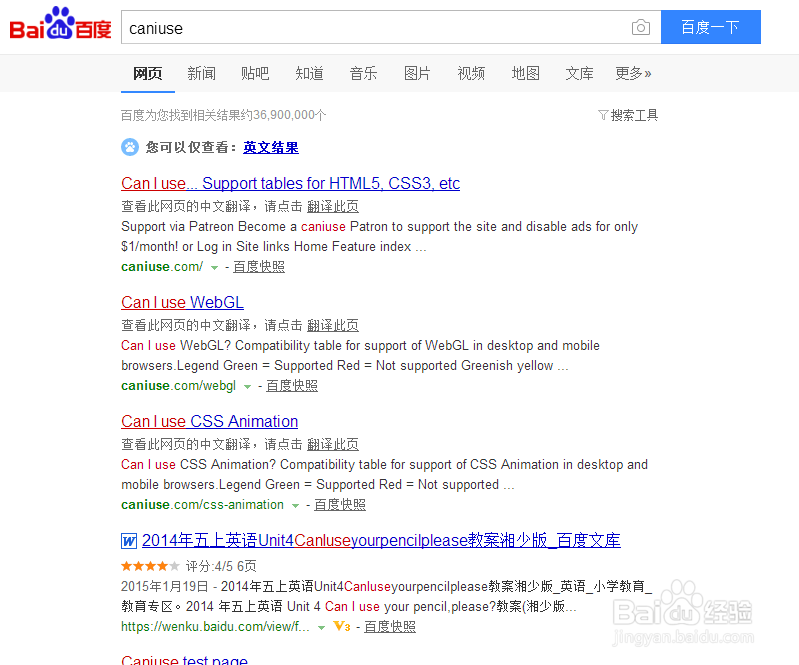Click the https://wenku.baidu.com/view/f... URL
The image size is (799, 665).
pos(216,627)
